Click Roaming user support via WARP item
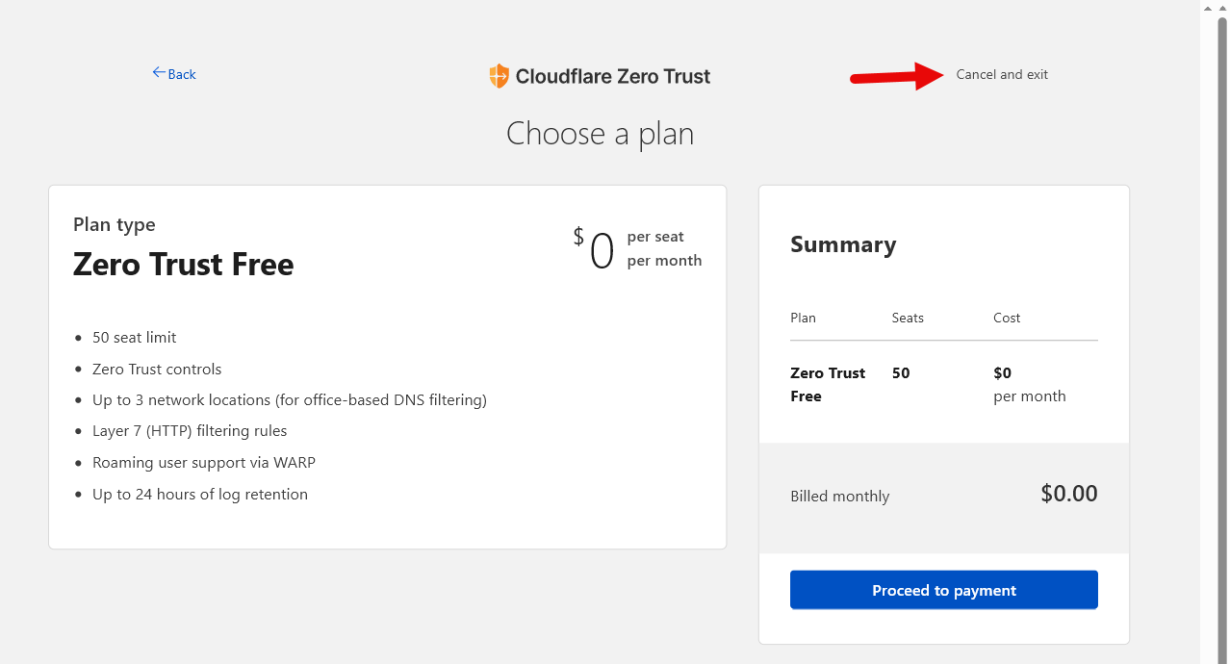The image size is (1230, 664). tap(204, 463)
